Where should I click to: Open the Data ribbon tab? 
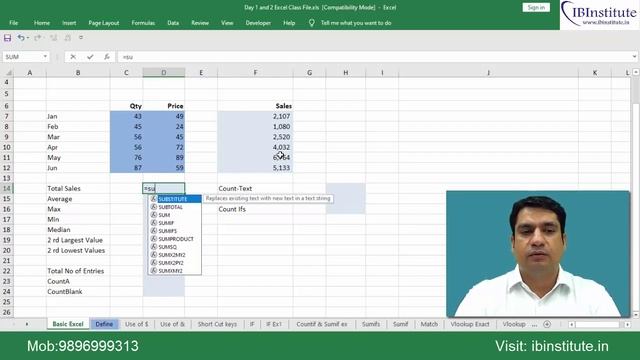tap(173, 23)
